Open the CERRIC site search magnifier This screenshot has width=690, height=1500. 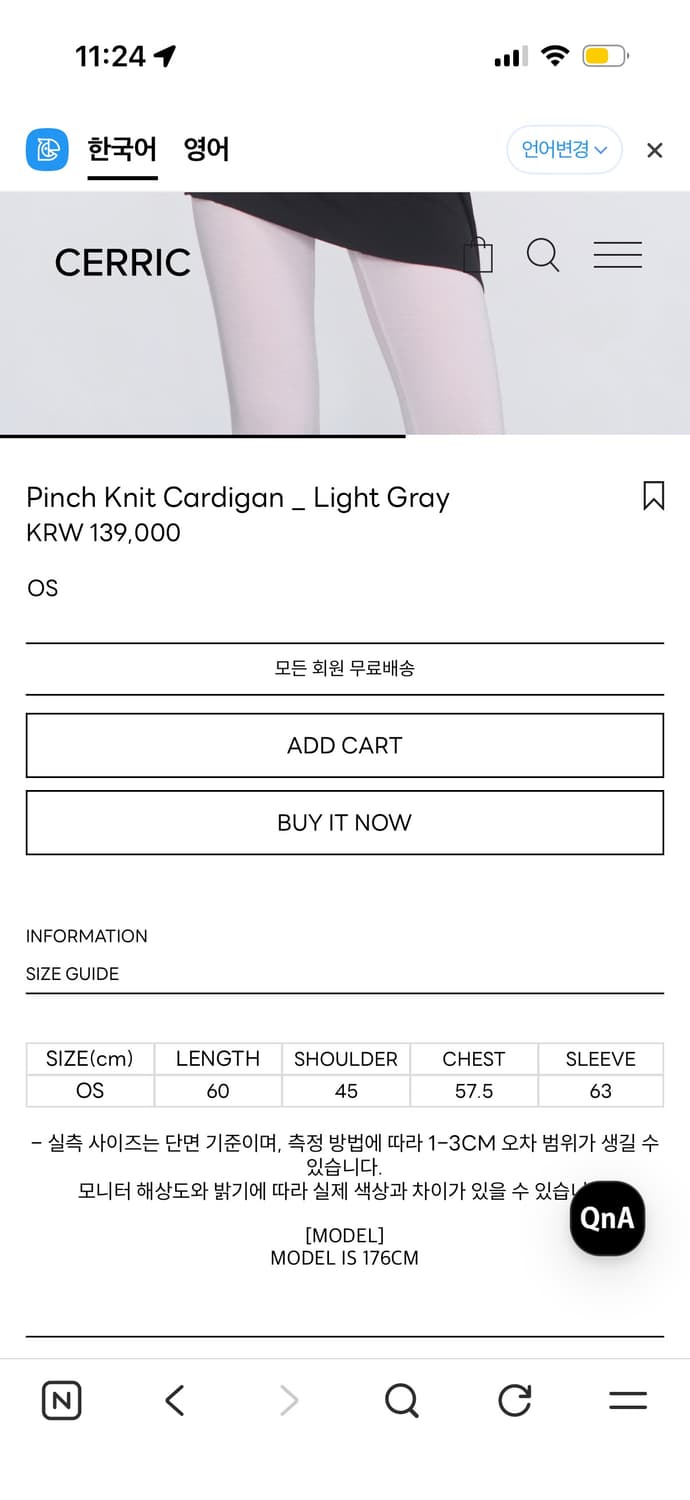point(543,256)
